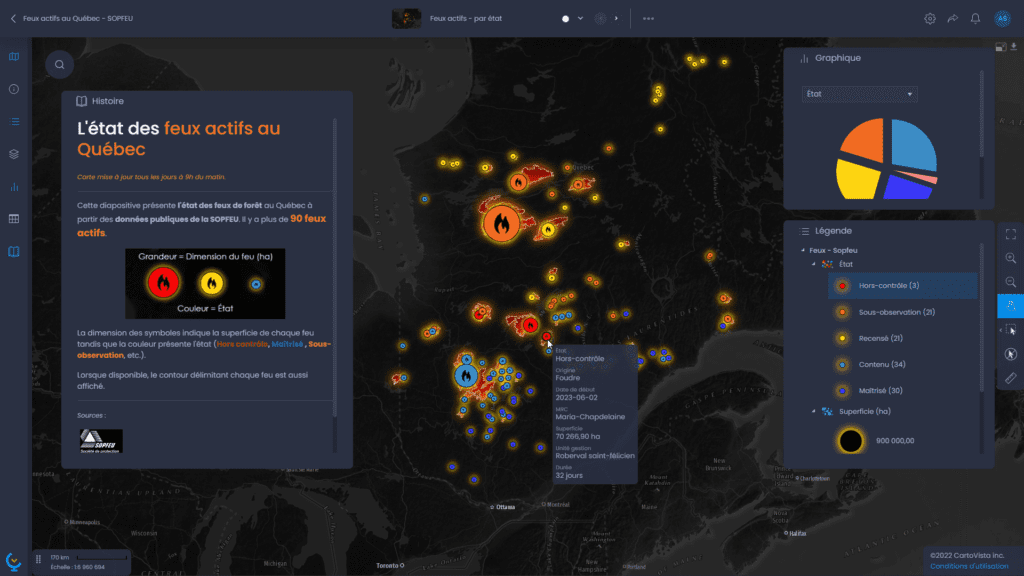Viewport: 1024px width, 576px height.
Task: Toggle Recensé (21) legend class
Action: coord(903,338)
